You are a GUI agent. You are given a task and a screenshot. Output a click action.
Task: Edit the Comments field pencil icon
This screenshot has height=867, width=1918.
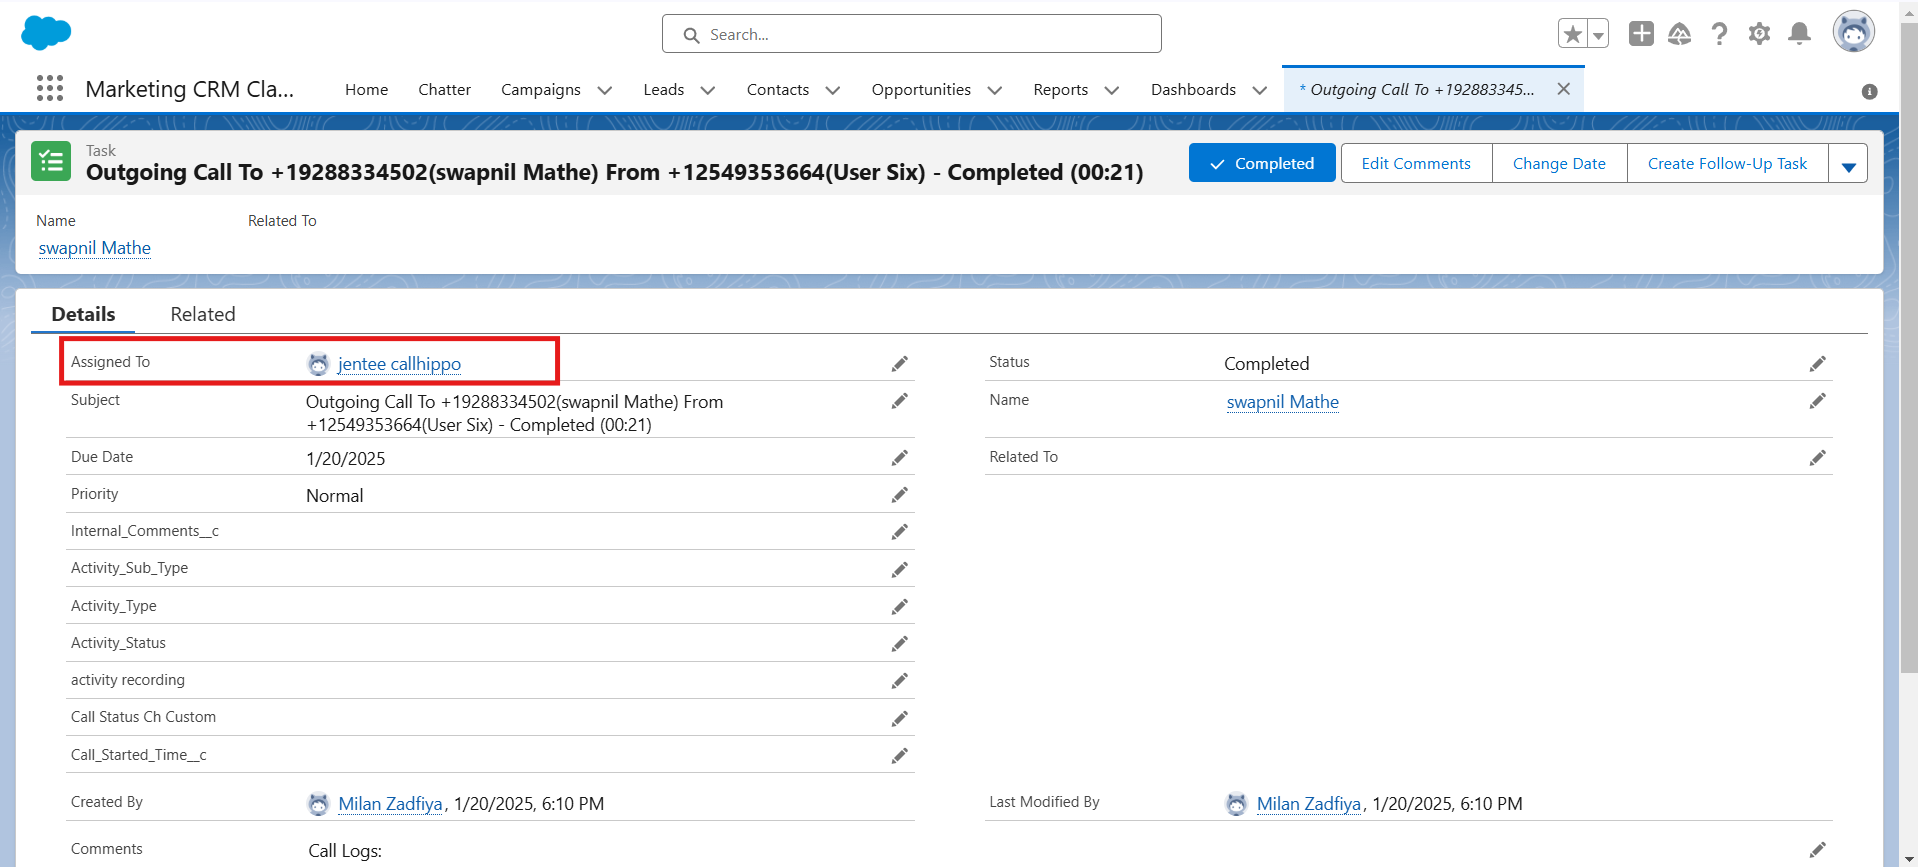(x=1818, y=850)
